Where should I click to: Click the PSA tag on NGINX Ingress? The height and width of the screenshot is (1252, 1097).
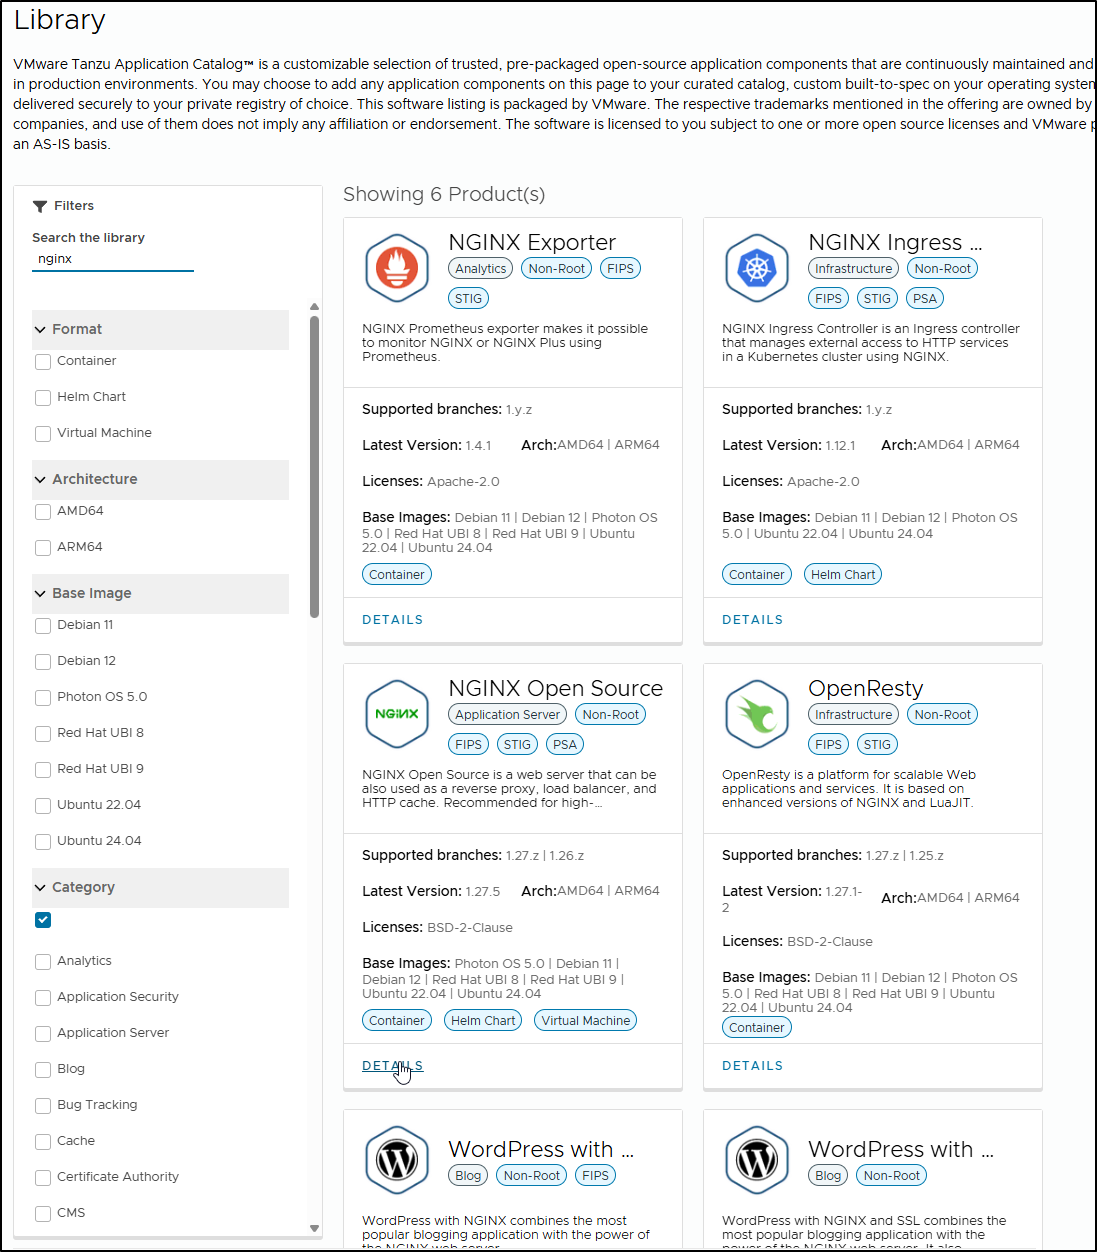pyautogui.click(x=925, y=299)
